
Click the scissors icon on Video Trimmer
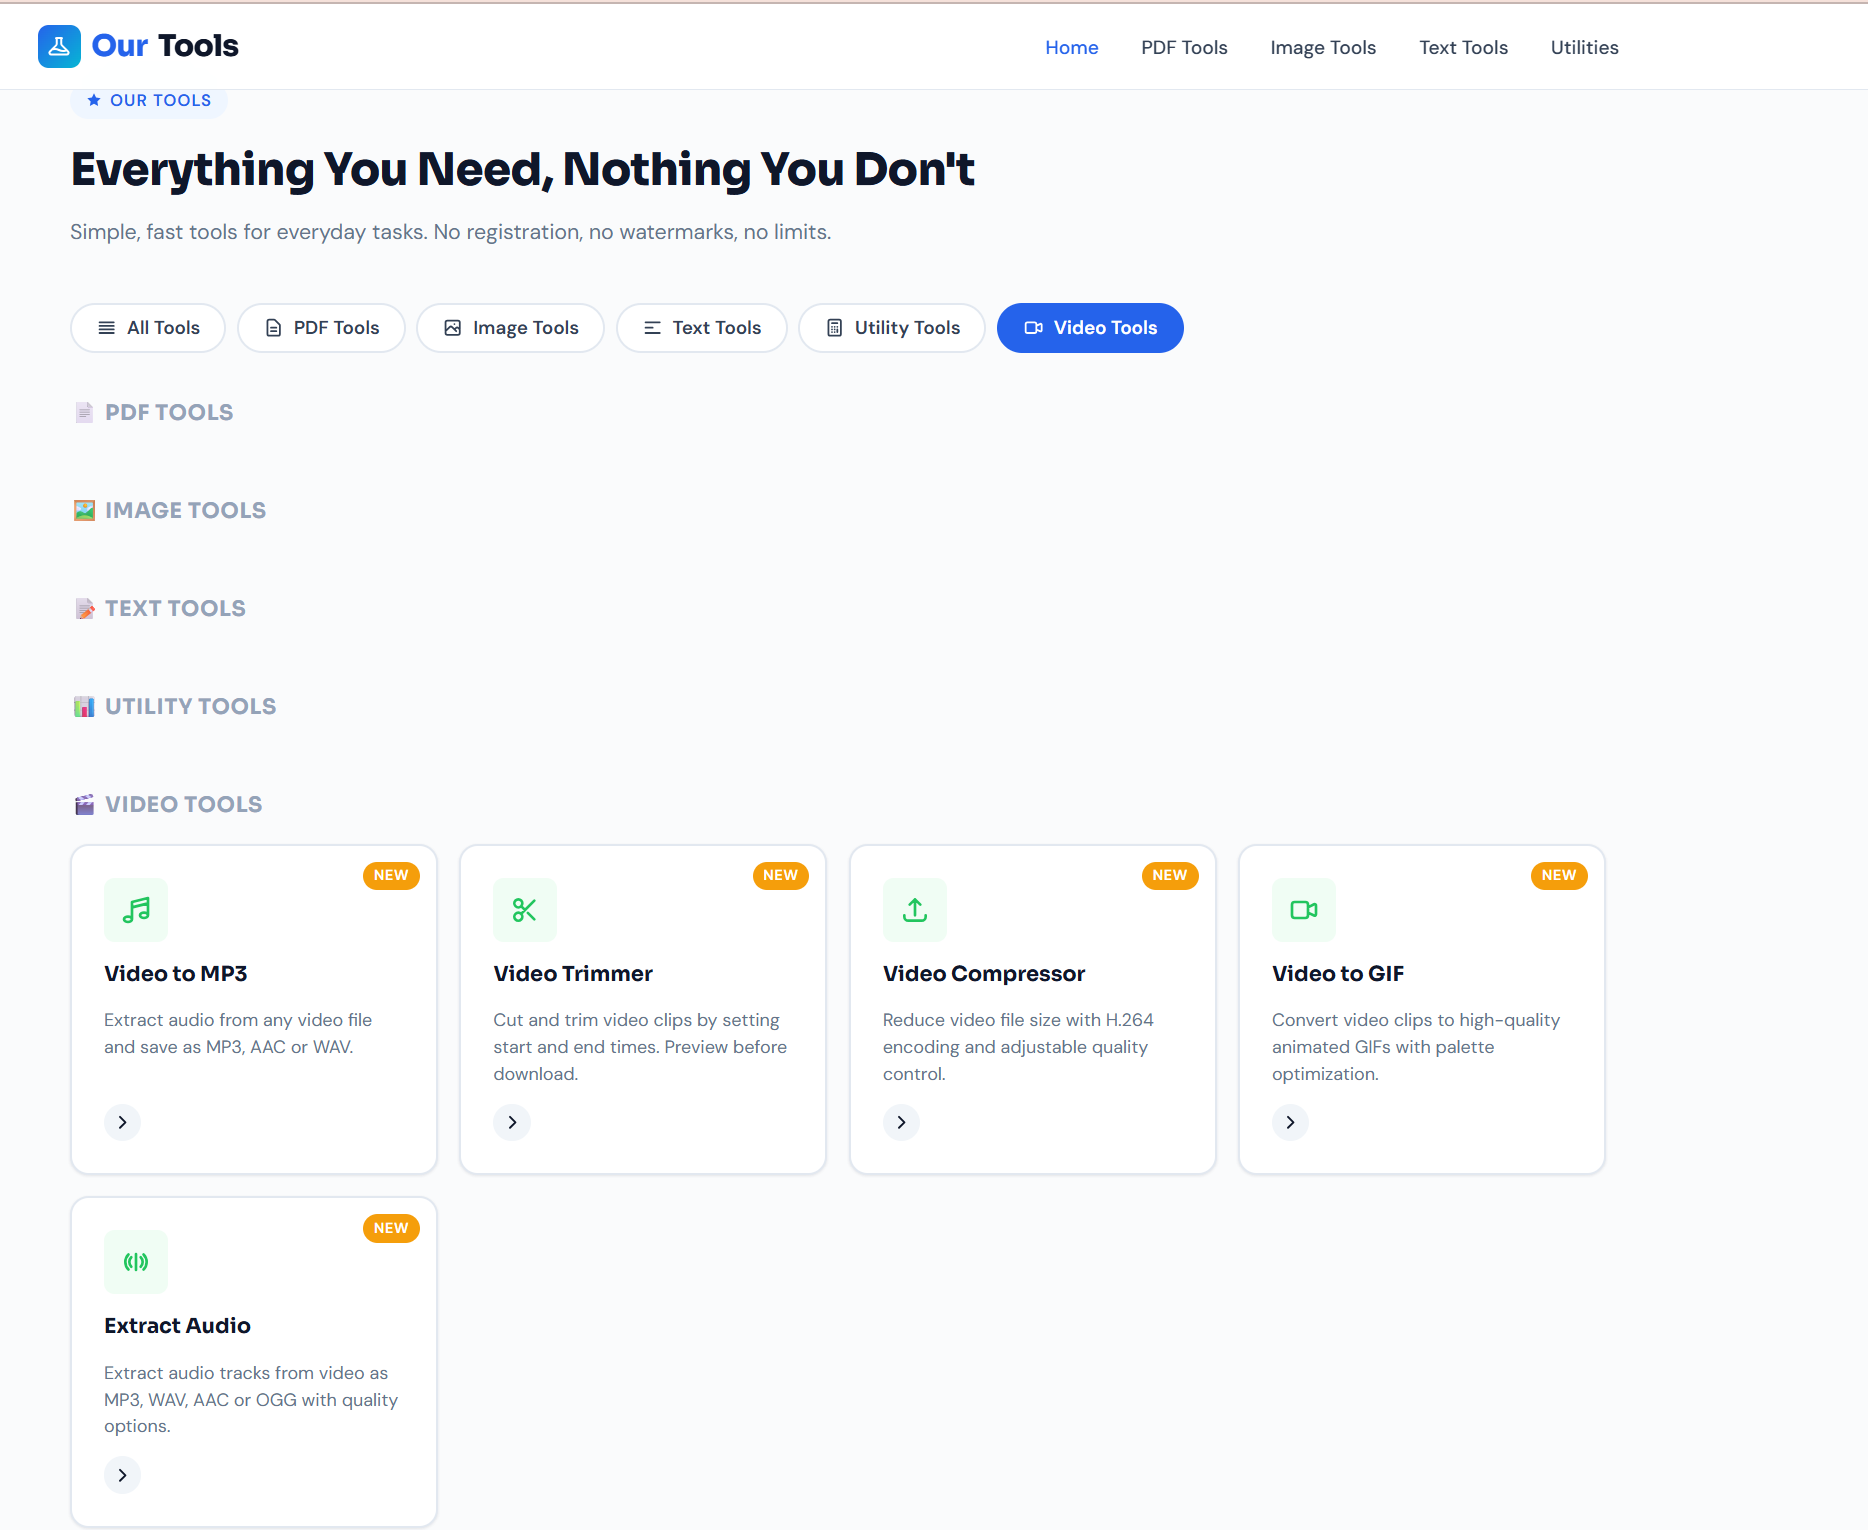coord(524,910)
